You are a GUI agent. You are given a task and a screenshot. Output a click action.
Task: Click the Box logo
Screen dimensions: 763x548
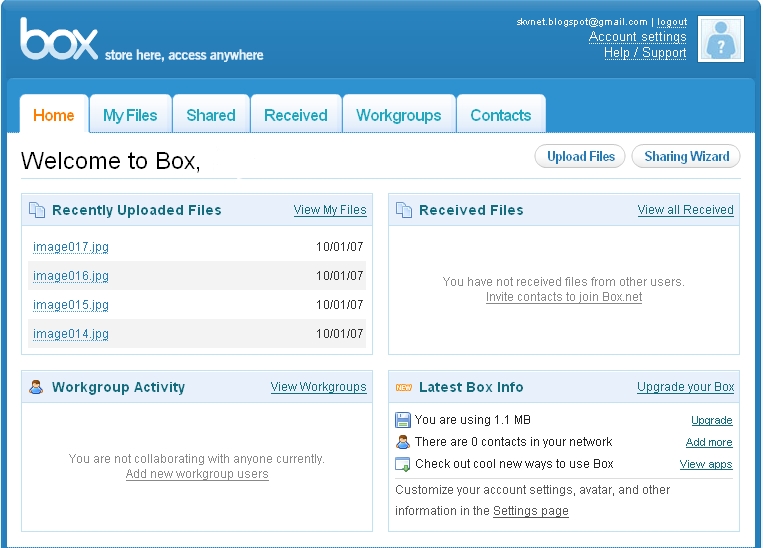[x=59, y=39]
